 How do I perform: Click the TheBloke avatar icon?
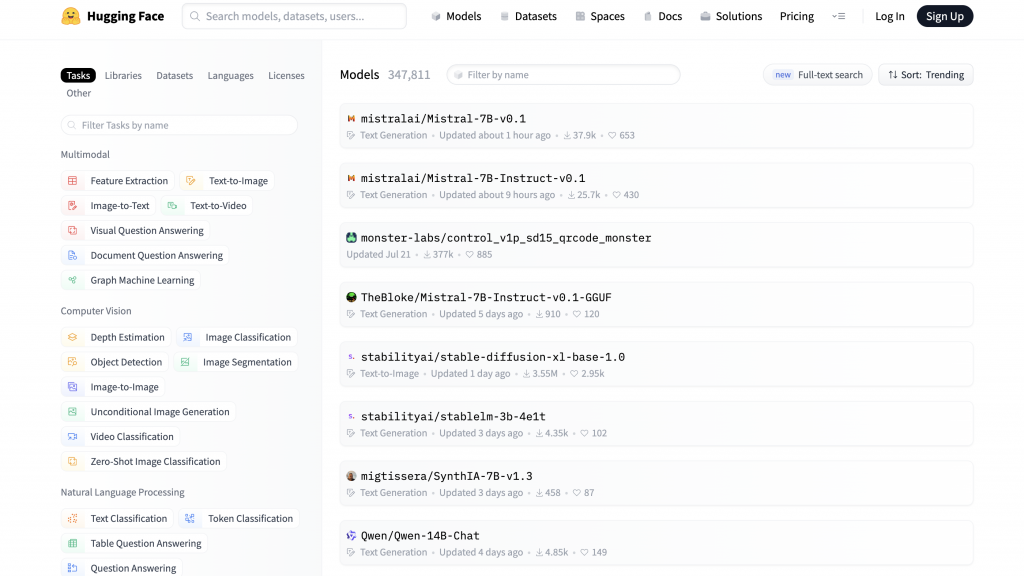tap(351, 297)
